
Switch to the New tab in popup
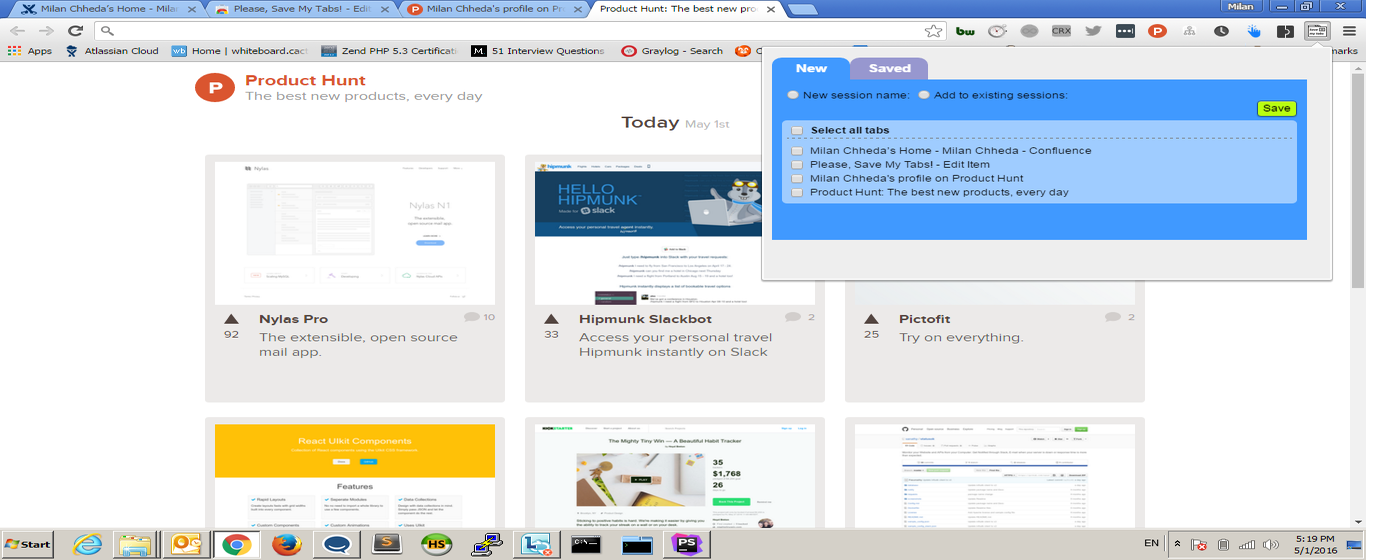click(x=811, y=68)
